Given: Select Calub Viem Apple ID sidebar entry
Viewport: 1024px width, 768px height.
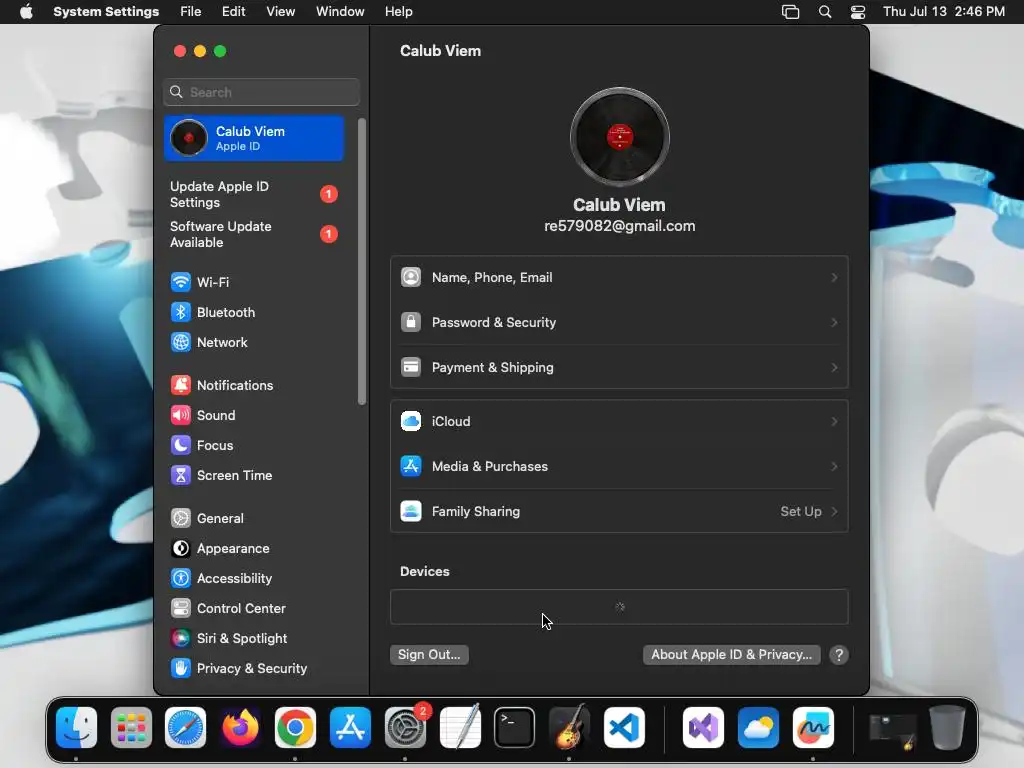Looking at the screenshot, I should [254, 138].
